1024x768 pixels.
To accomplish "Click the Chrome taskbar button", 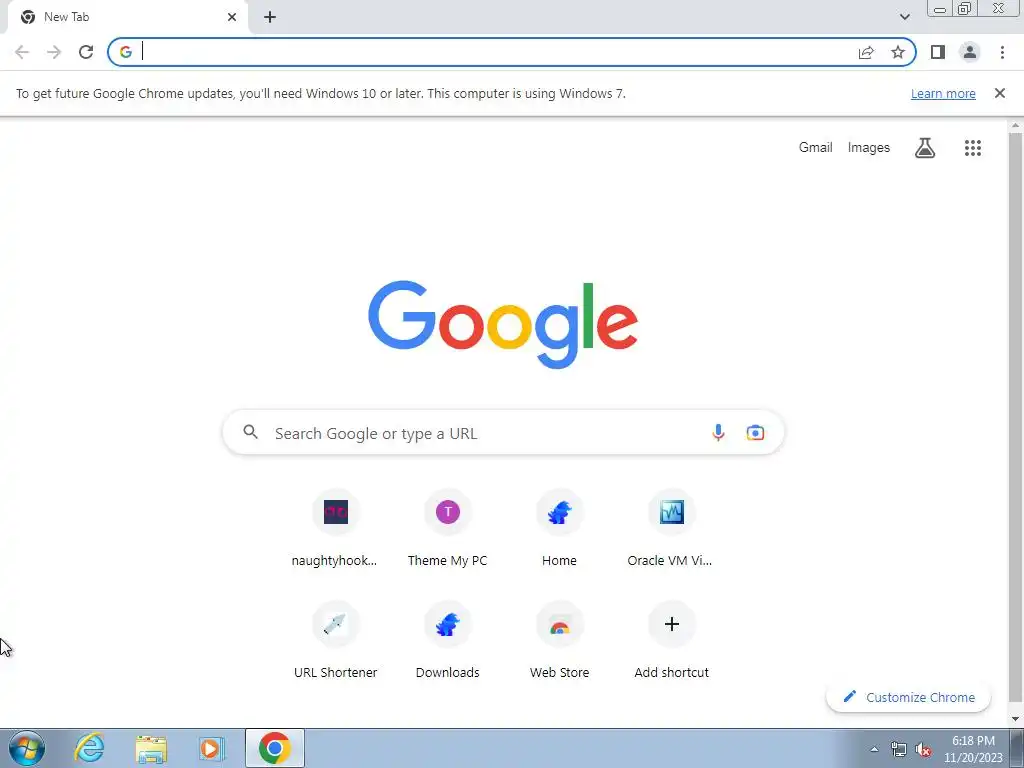I will [x=275, y=748].
